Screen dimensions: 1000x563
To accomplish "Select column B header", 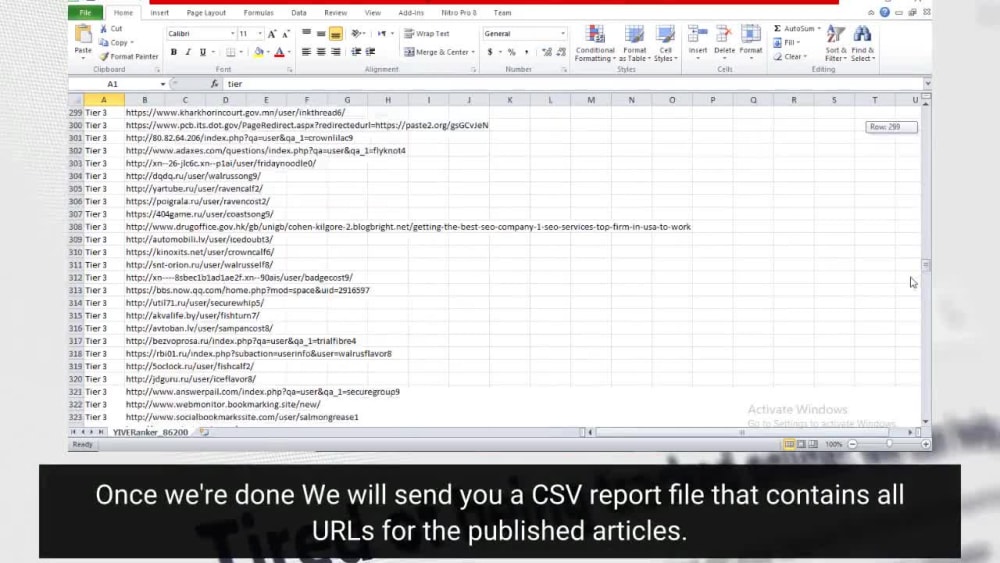I will (x=145, y=100).
